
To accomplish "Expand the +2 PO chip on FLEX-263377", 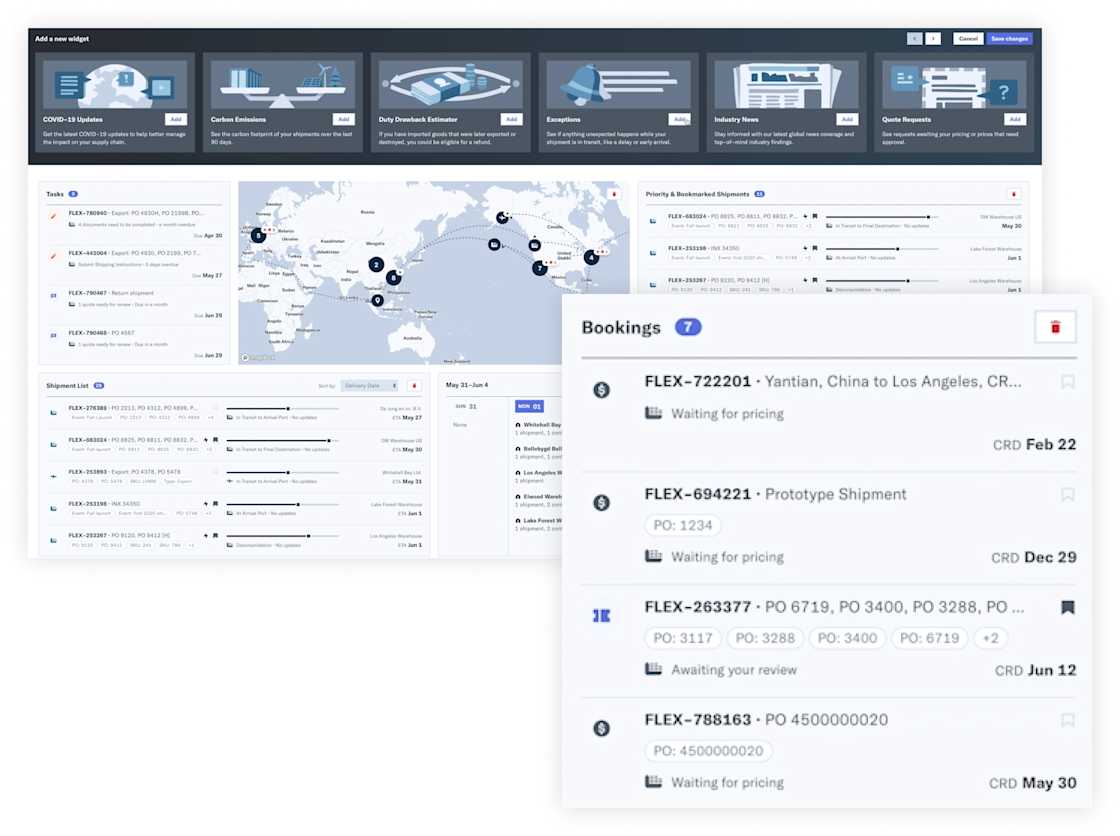I will (990, 638).
